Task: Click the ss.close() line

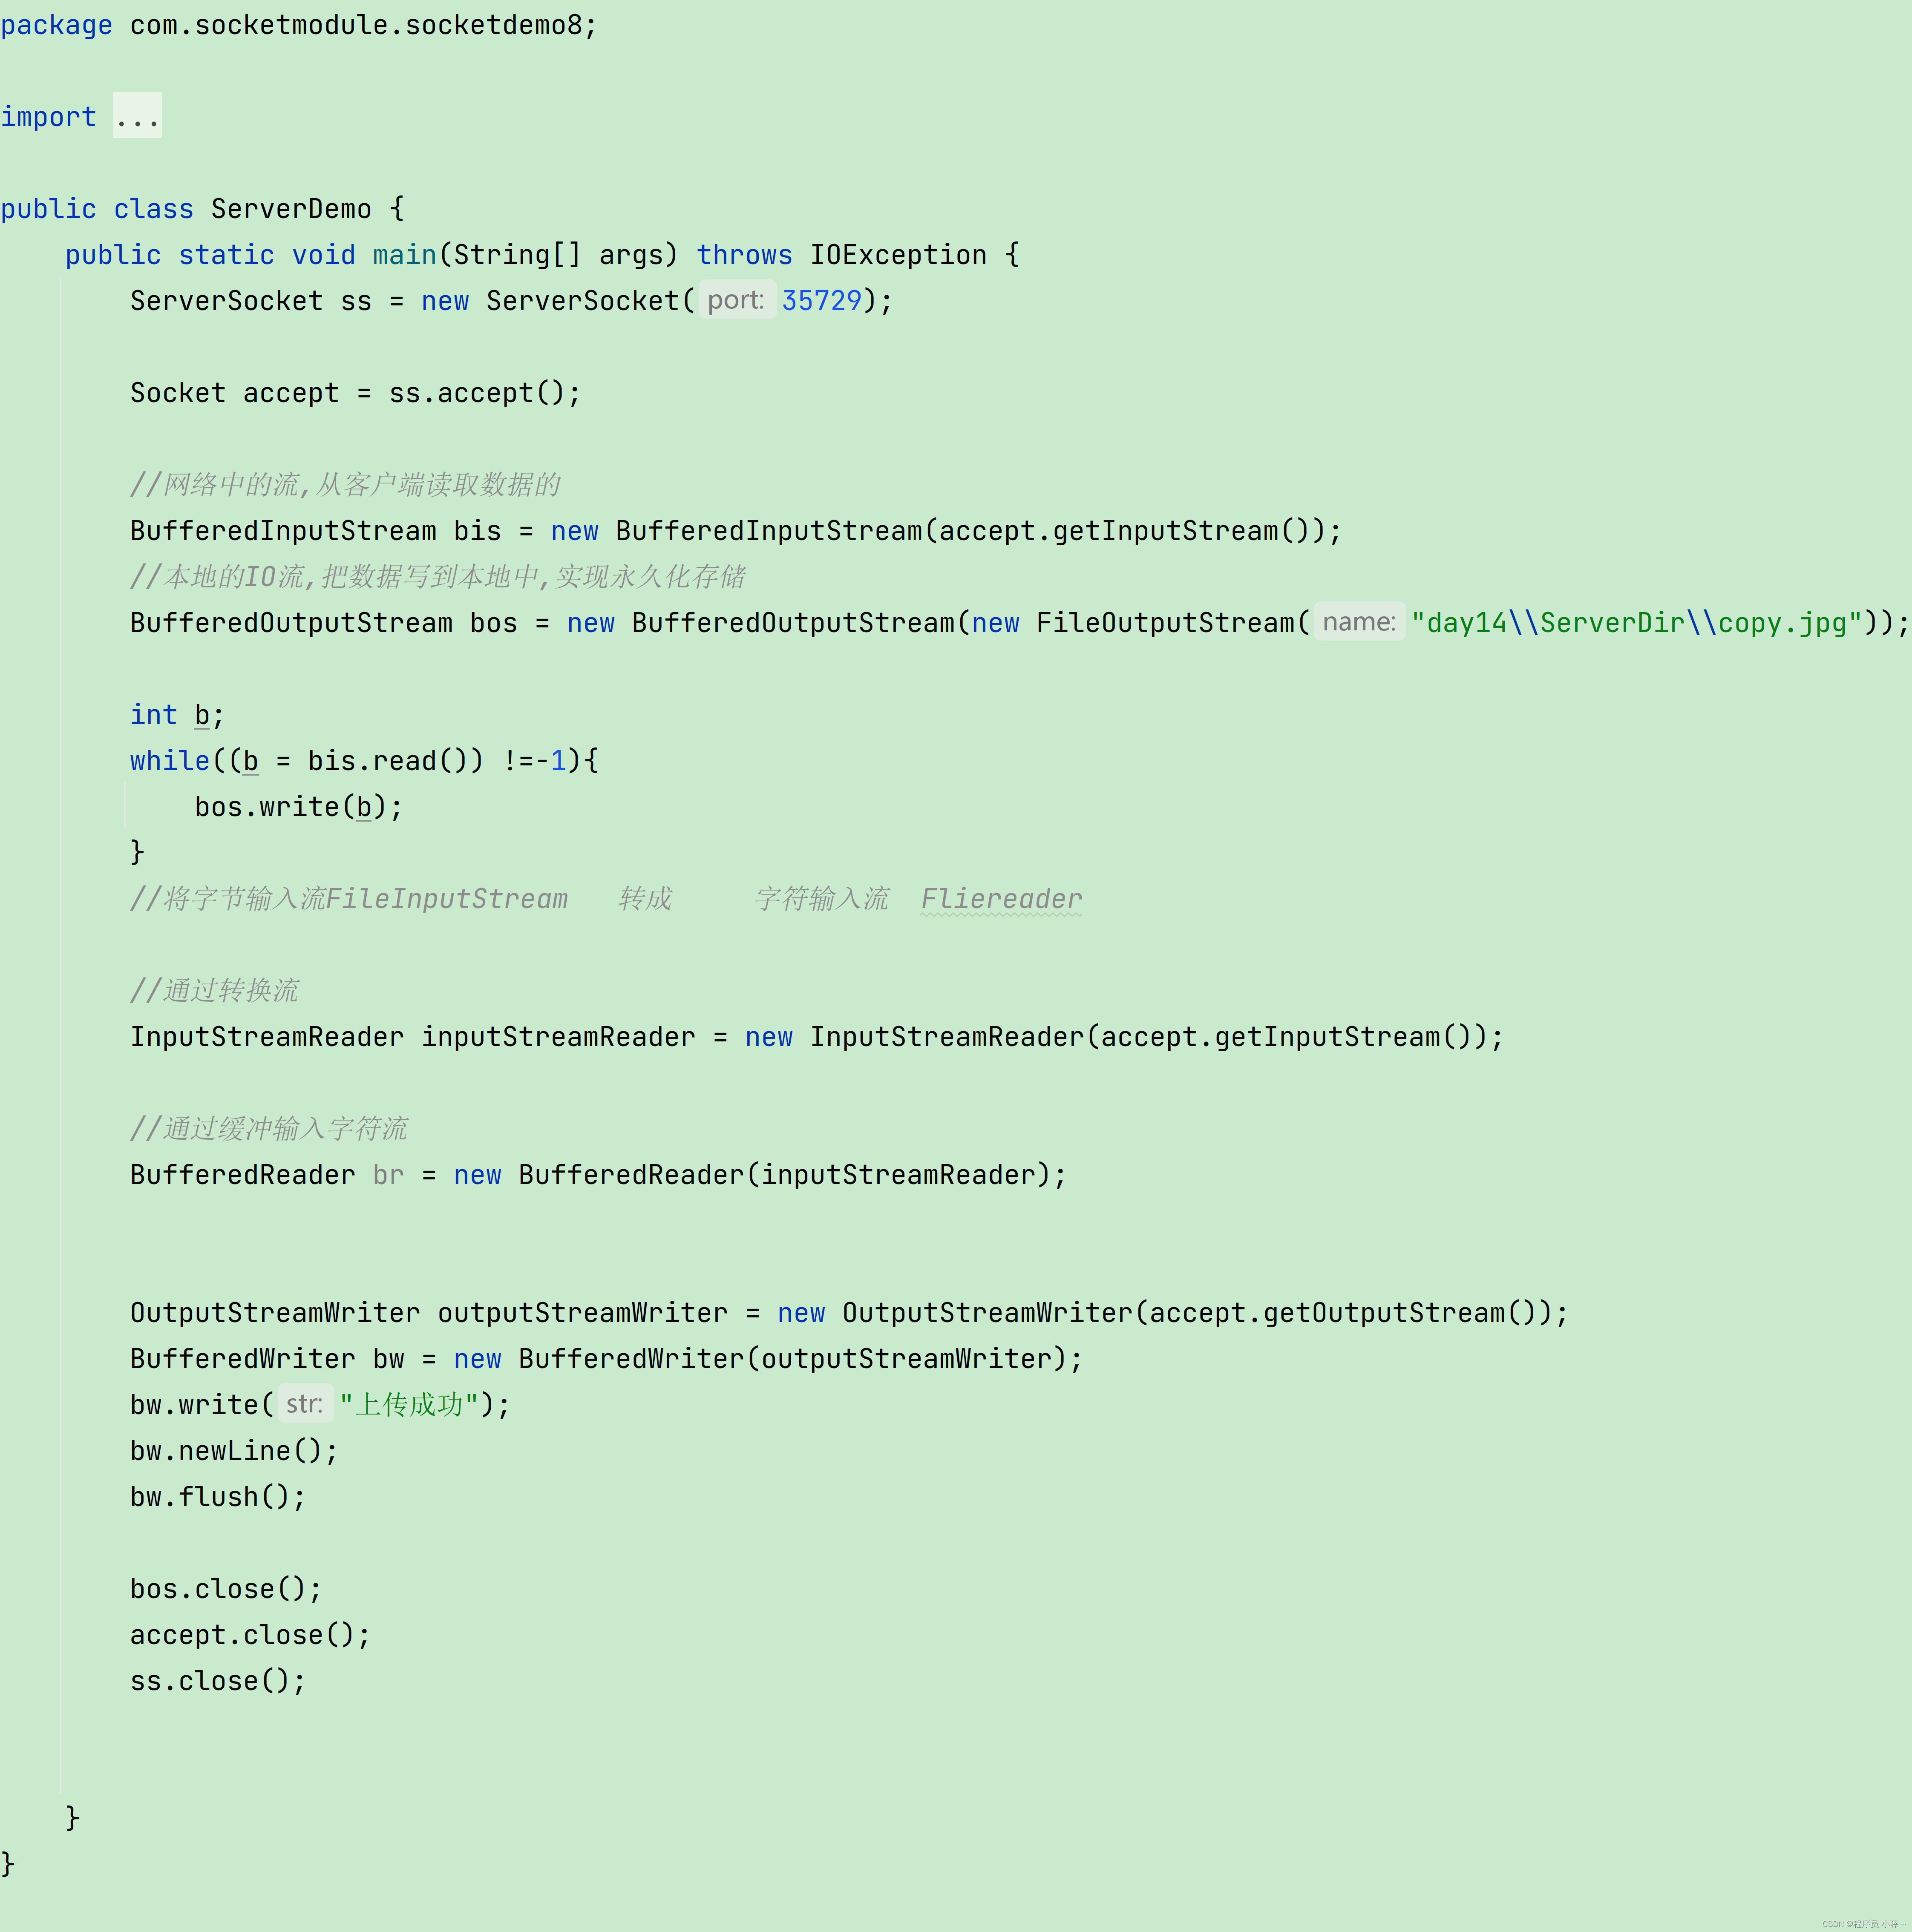Action: [216, 1681]
